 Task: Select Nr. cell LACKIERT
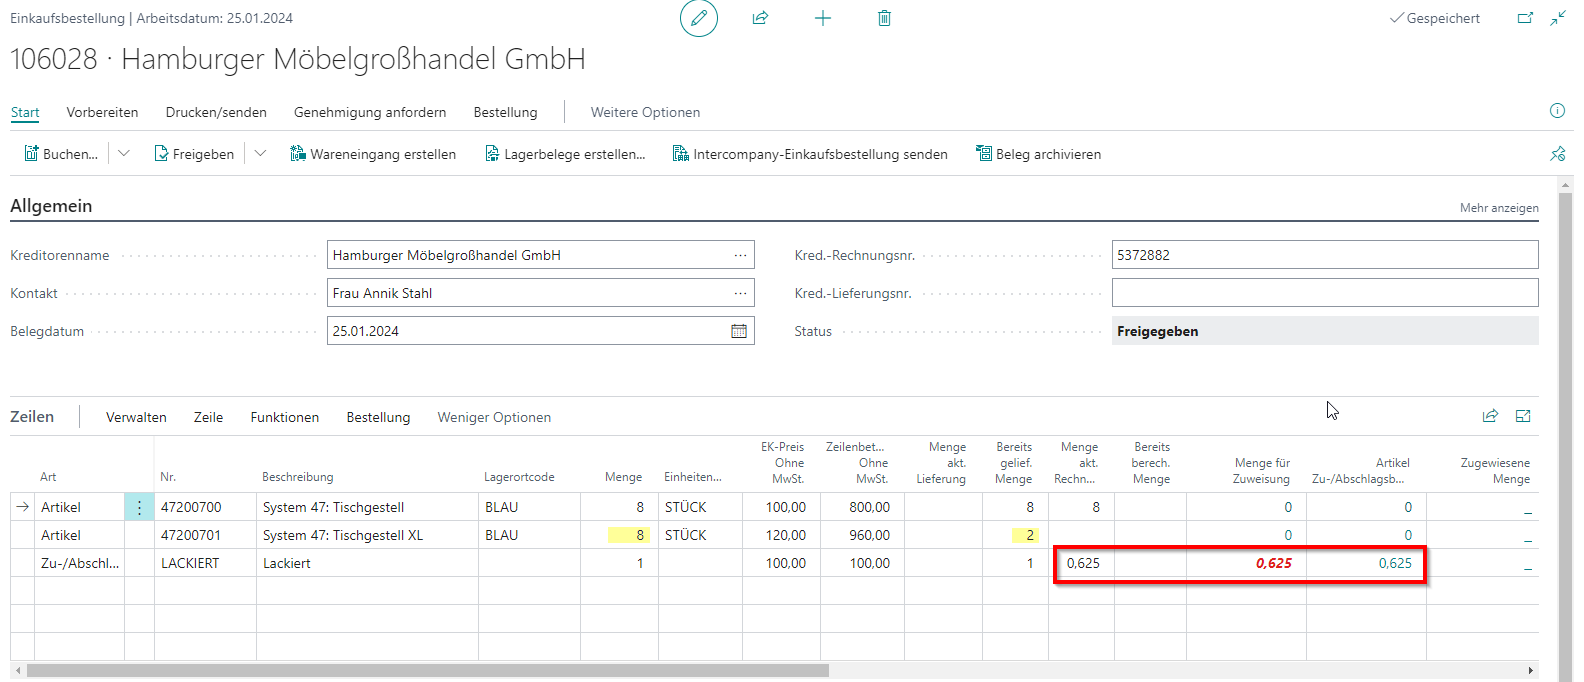click(205, 563)
